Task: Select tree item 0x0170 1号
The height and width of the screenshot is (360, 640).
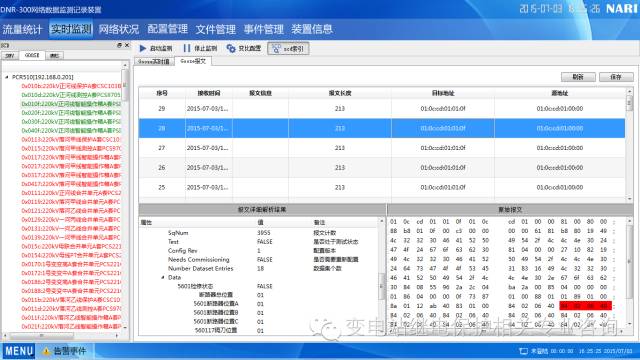Action: (x=71, y=264)
